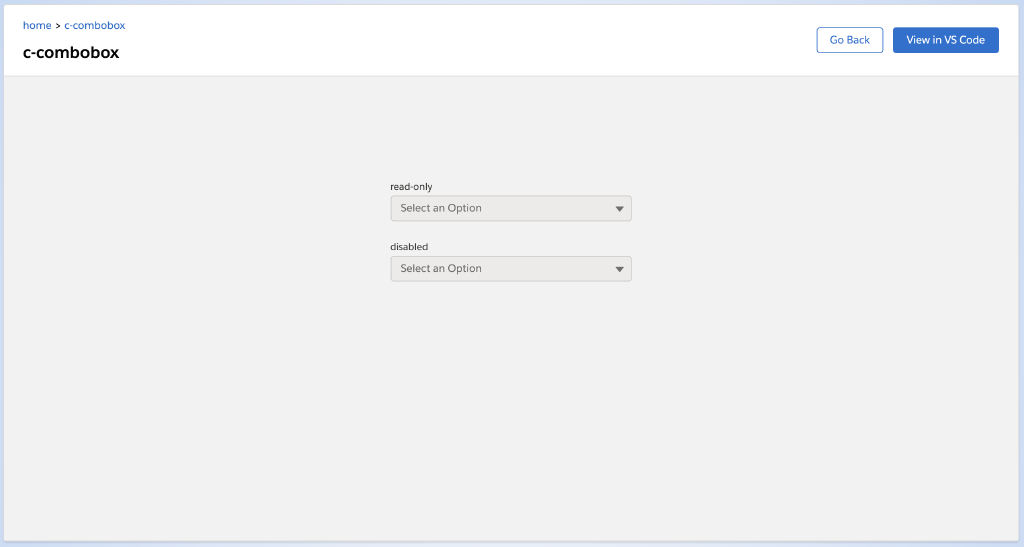
Task: Open the read-only combobox
Action: coord(510,208)
